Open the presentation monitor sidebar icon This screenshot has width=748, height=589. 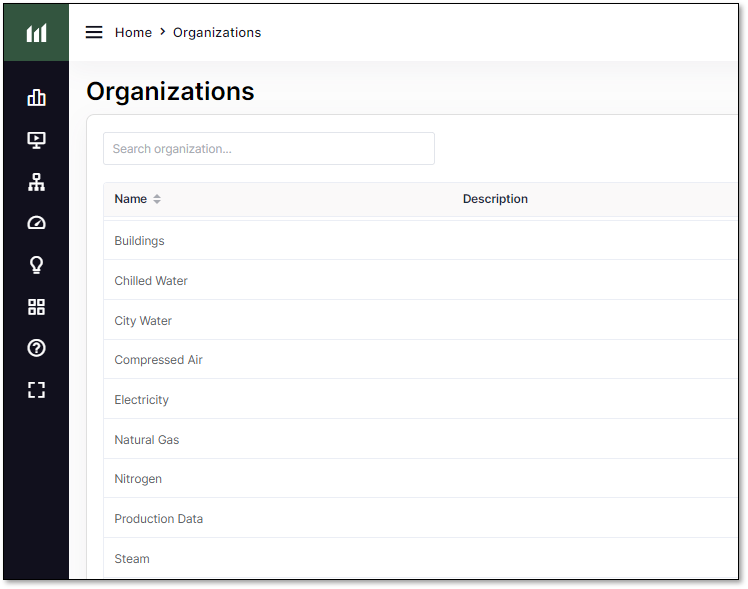tap(36, 140)
